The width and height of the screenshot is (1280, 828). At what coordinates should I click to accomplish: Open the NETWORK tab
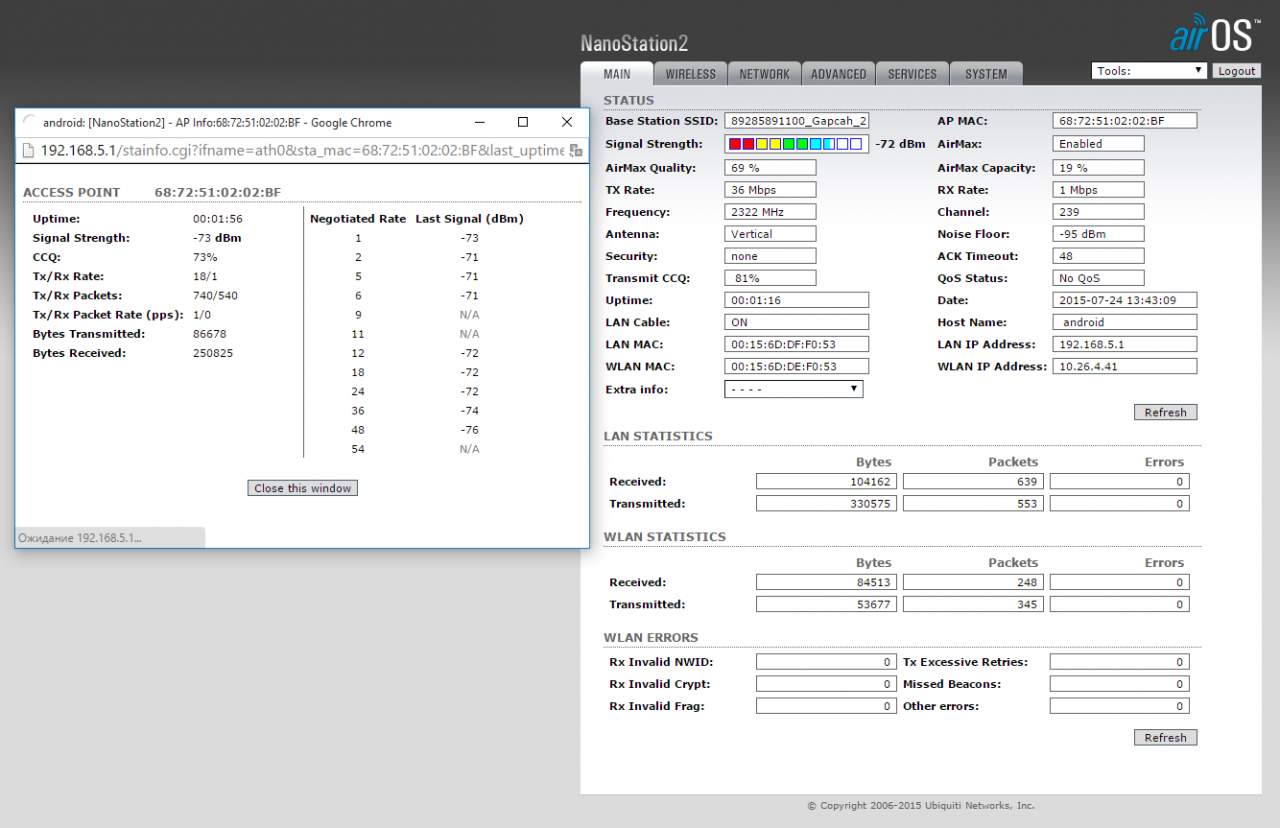click(764, 74)
